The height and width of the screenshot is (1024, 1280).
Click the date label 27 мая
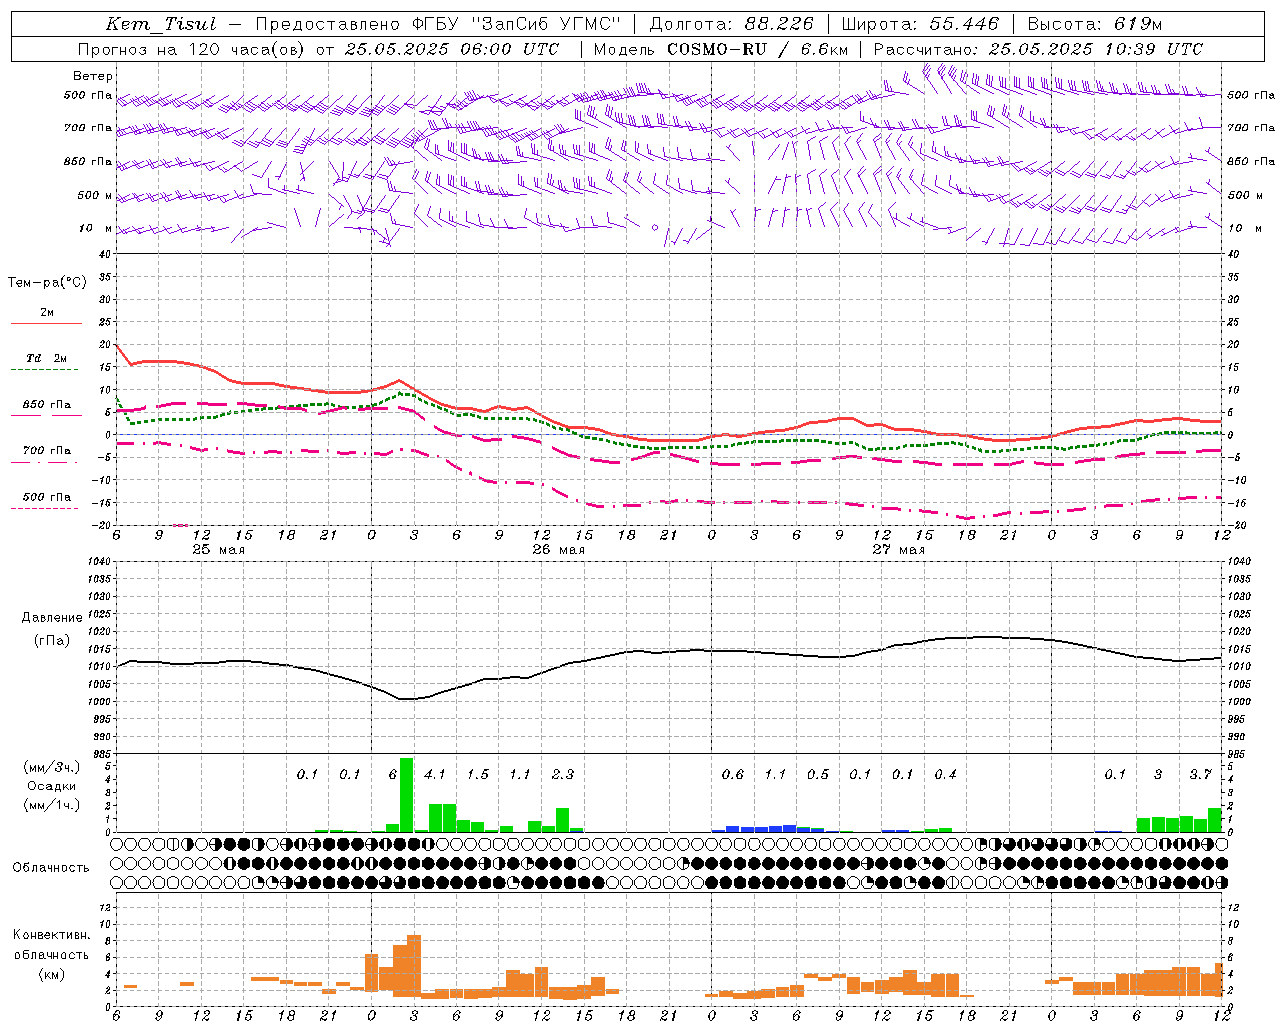[x=898, y=550]
